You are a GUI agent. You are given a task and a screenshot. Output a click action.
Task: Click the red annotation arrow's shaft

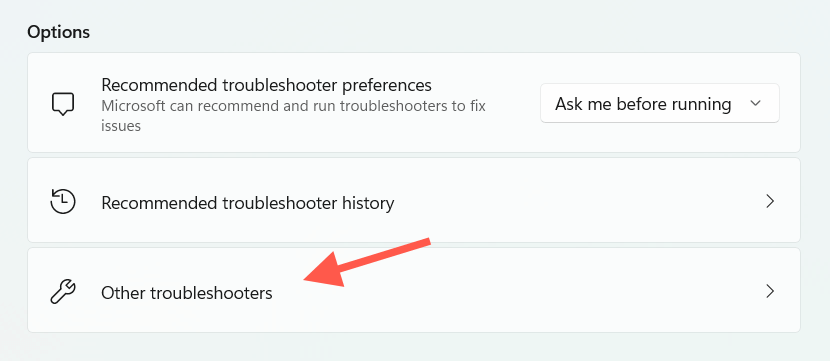pyautogui.click(x=386, y=256)
